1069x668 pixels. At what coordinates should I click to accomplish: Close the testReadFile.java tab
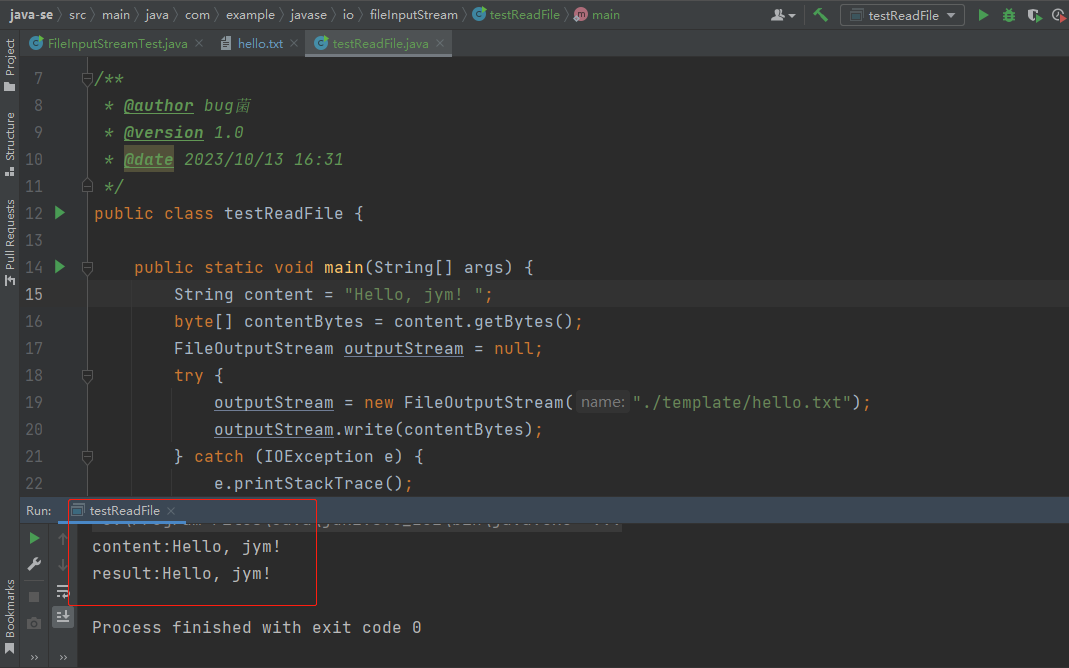[x=440, y=43]
